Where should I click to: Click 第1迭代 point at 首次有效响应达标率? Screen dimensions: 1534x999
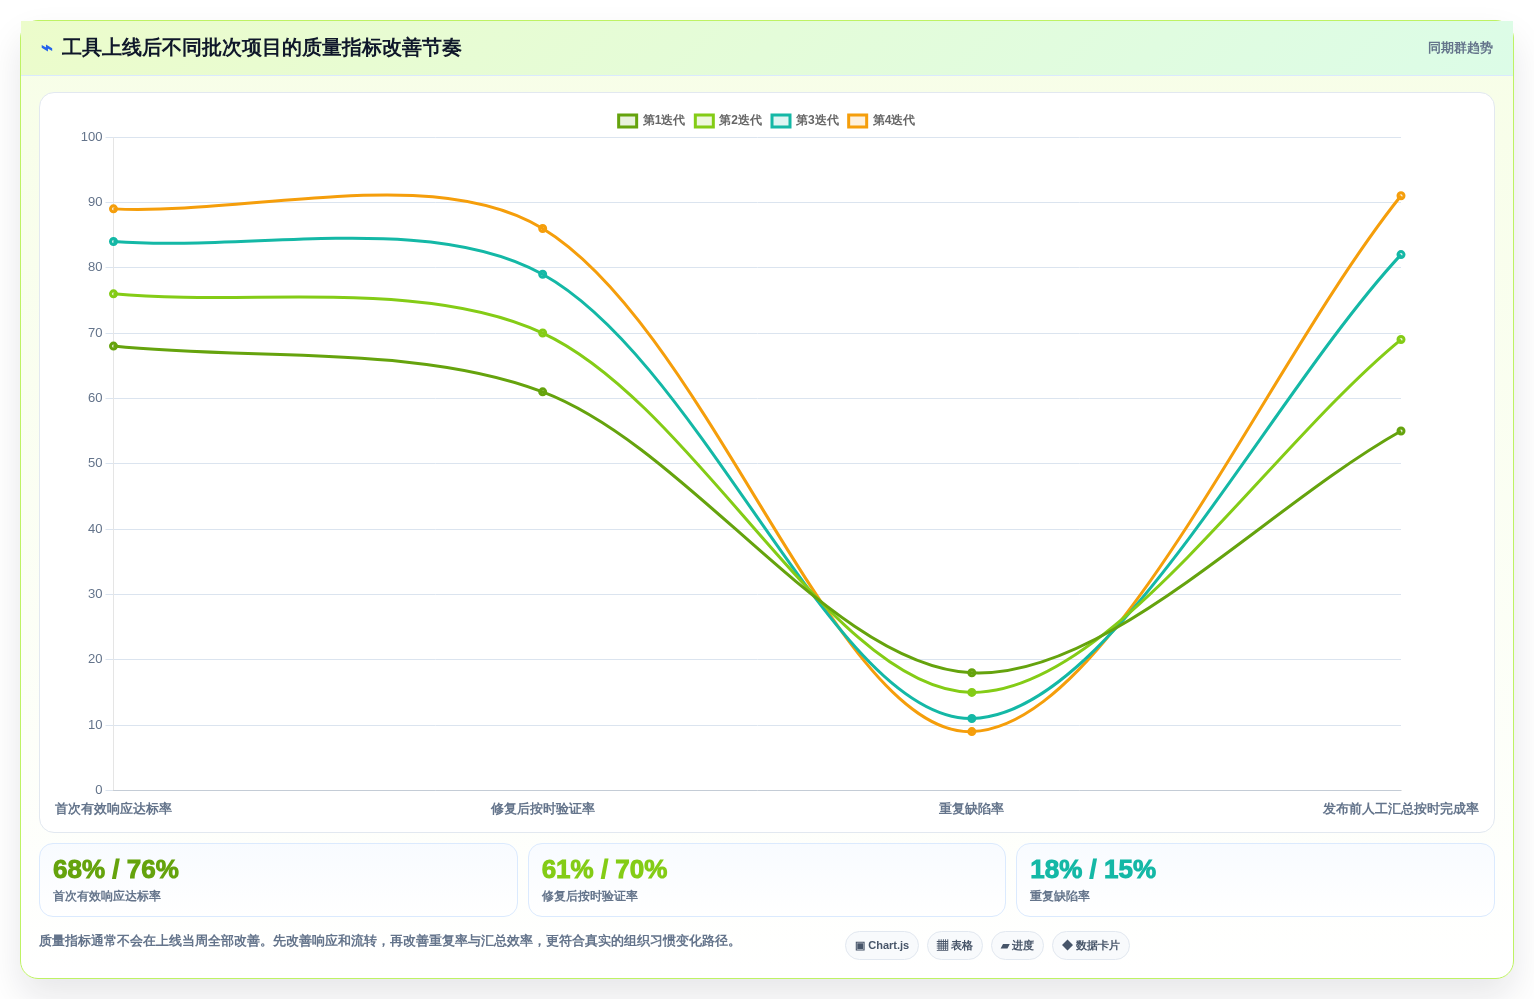click(x=113, y=346)
